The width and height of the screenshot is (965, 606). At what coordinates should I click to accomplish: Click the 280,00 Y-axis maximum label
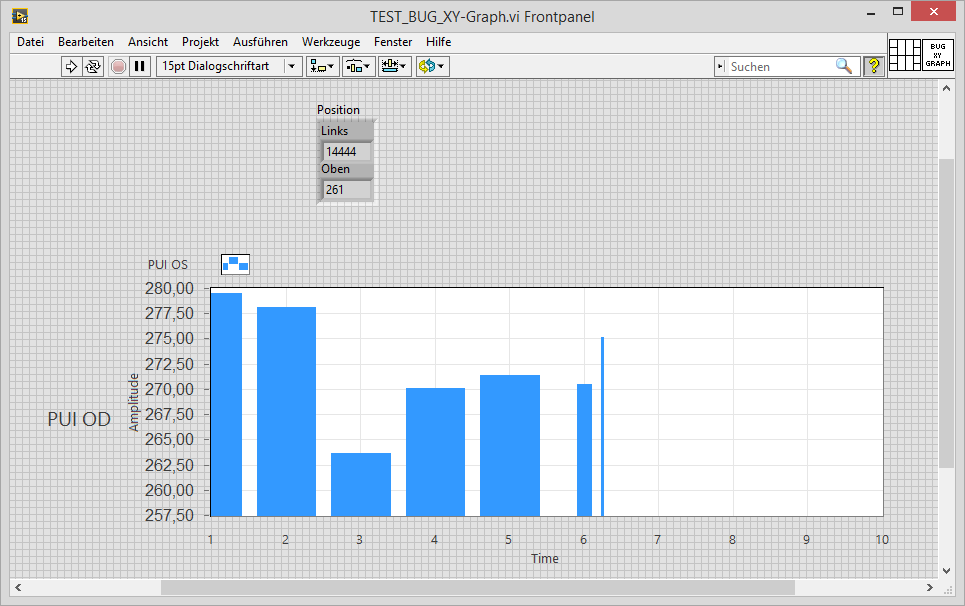coord(169,288)
